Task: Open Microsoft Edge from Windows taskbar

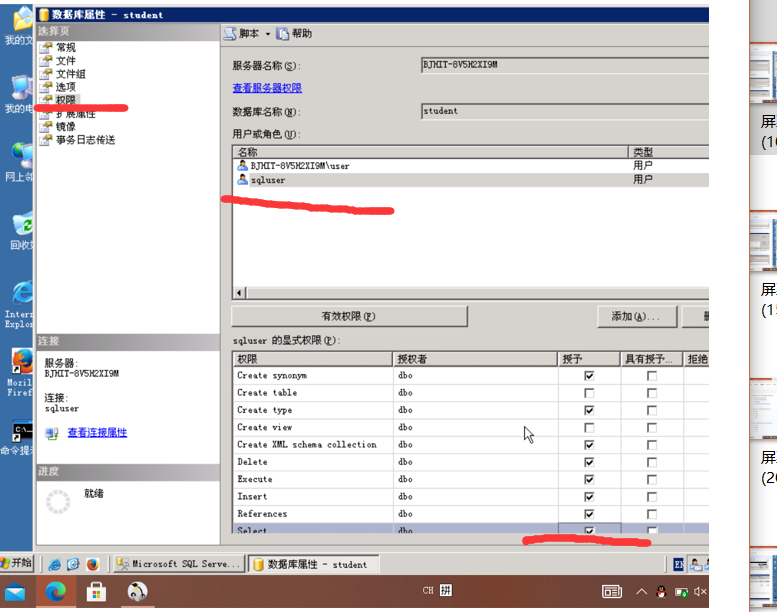Action: [x=56, y=592]
